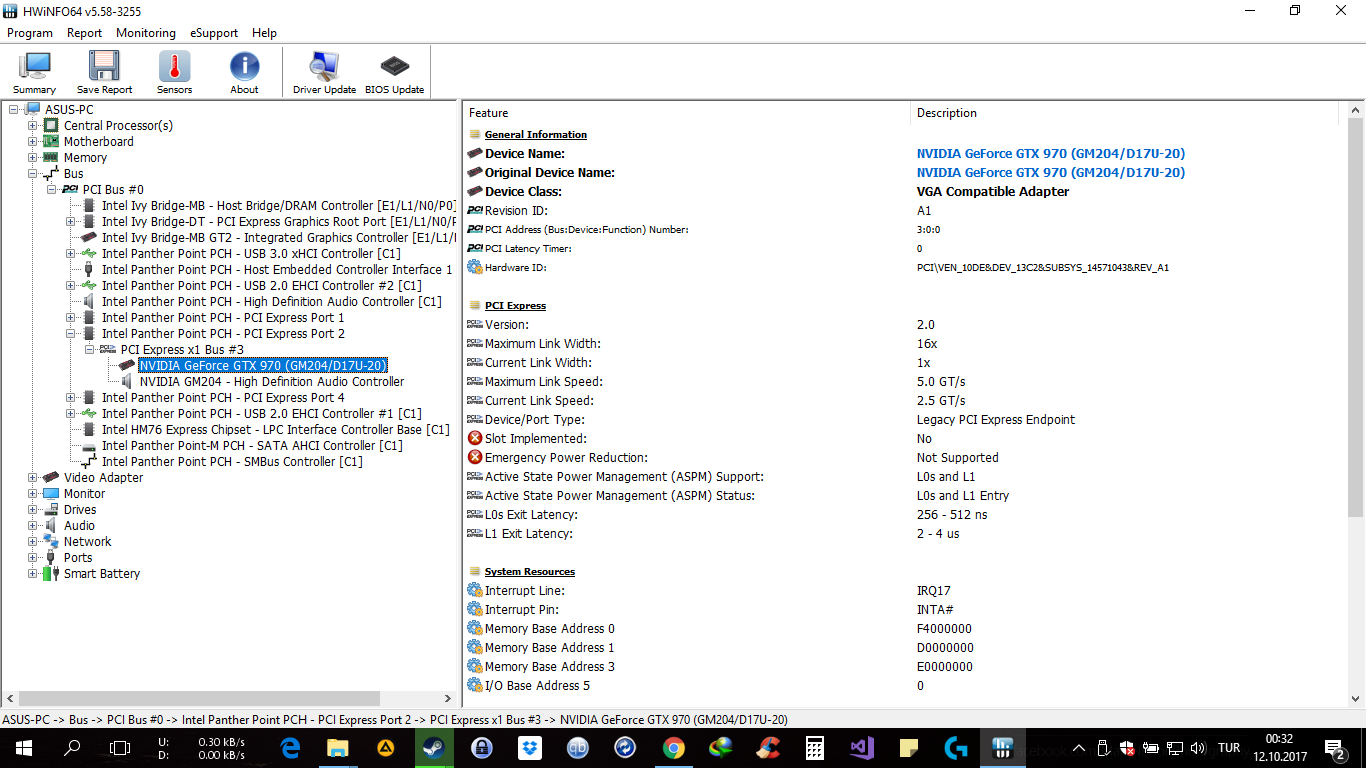Select PCI Express x1 Bus #3
Viewport: 1366px width, 768px height.
pos(182,350)
